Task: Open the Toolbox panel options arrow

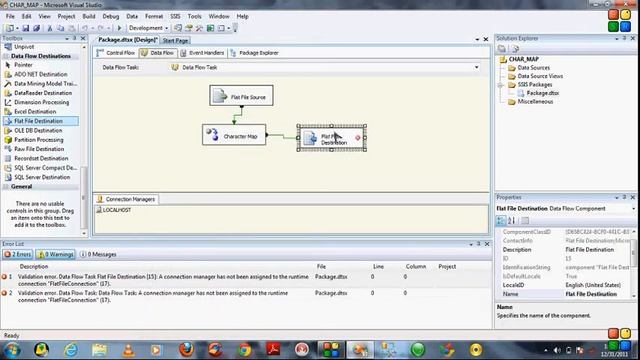Action: pyautogui.click(x=67, y=38)
